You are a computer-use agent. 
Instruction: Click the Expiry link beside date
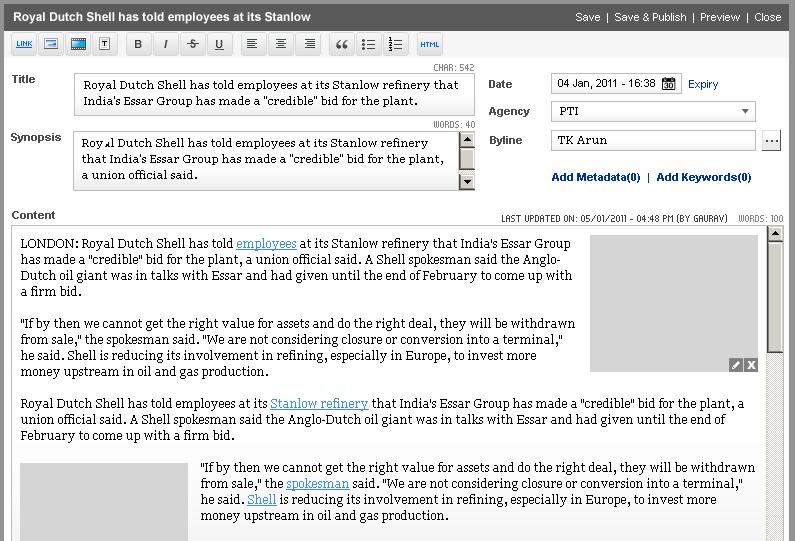pos(703,84)
